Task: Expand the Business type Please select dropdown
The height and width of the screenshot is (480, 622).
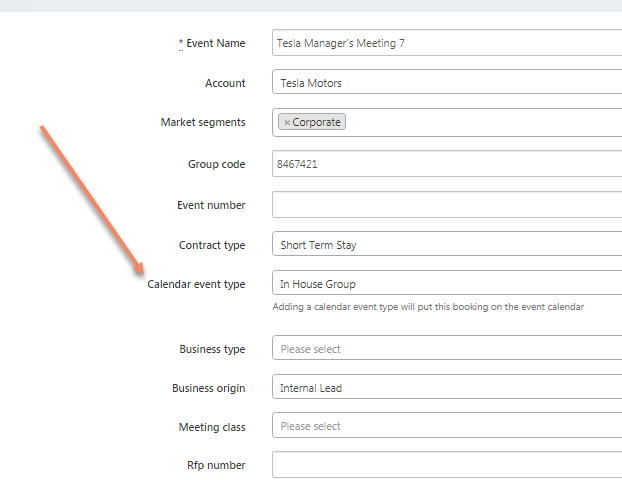Action: (x=446, y=349)
